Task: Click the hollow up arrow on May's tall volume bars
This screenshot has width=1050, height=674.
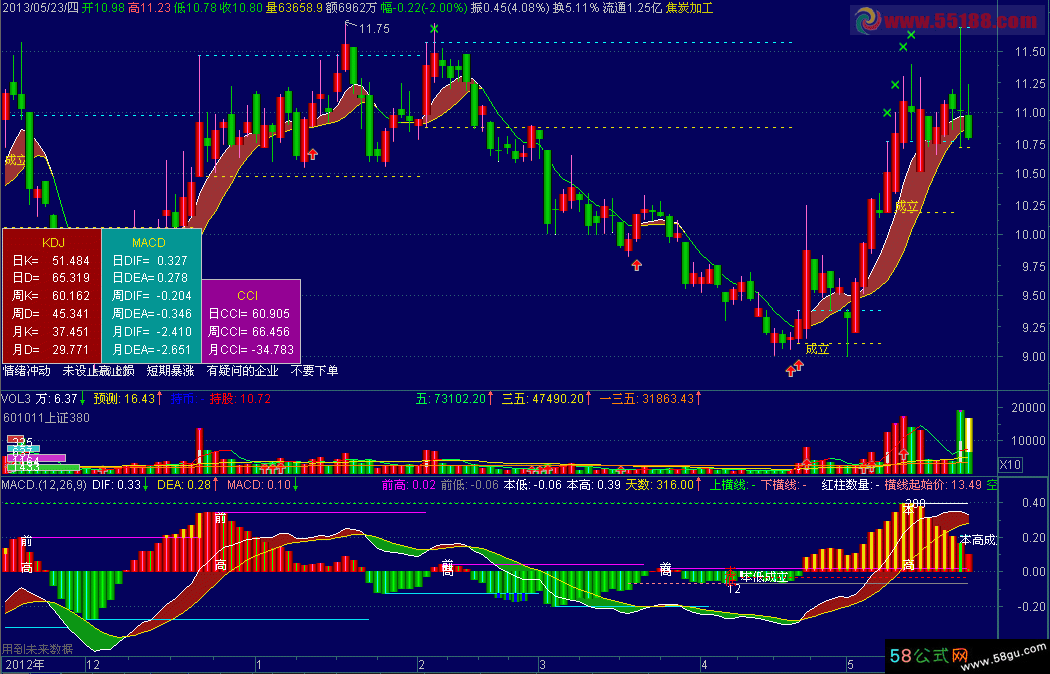Action: (904, 453)
